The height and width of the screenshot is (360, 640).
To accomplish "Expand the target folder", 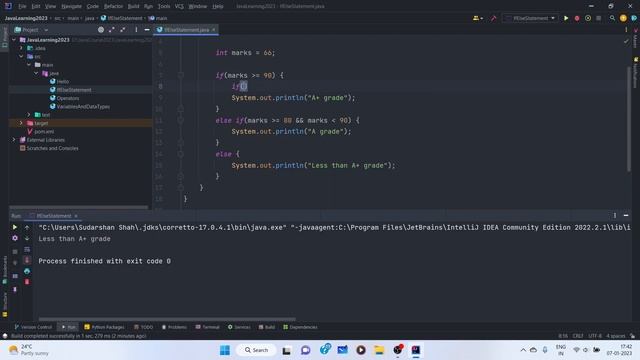I will point(22,123).
